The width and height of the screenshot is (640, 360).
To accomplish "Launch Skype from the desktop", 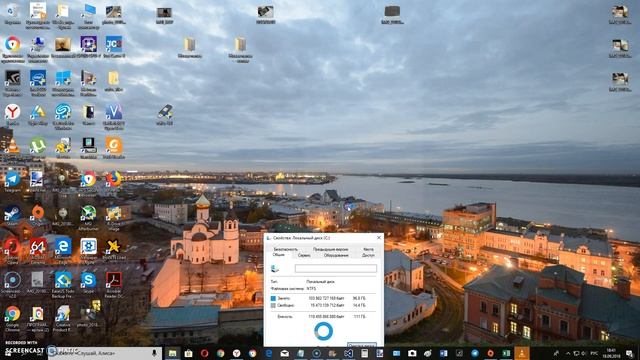I will 88,283.
